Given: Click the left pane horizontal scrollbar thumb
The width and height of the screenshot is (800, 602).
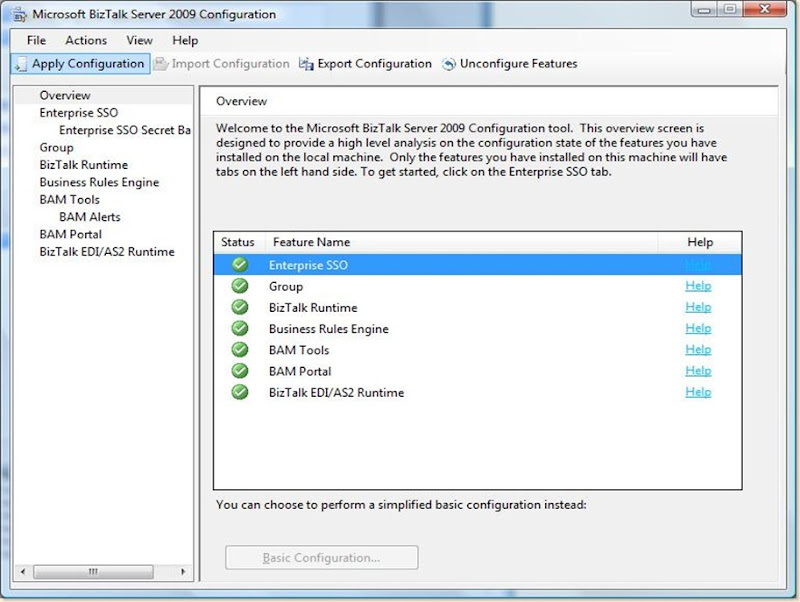Looking at the screenshot, I should [92, 571].
